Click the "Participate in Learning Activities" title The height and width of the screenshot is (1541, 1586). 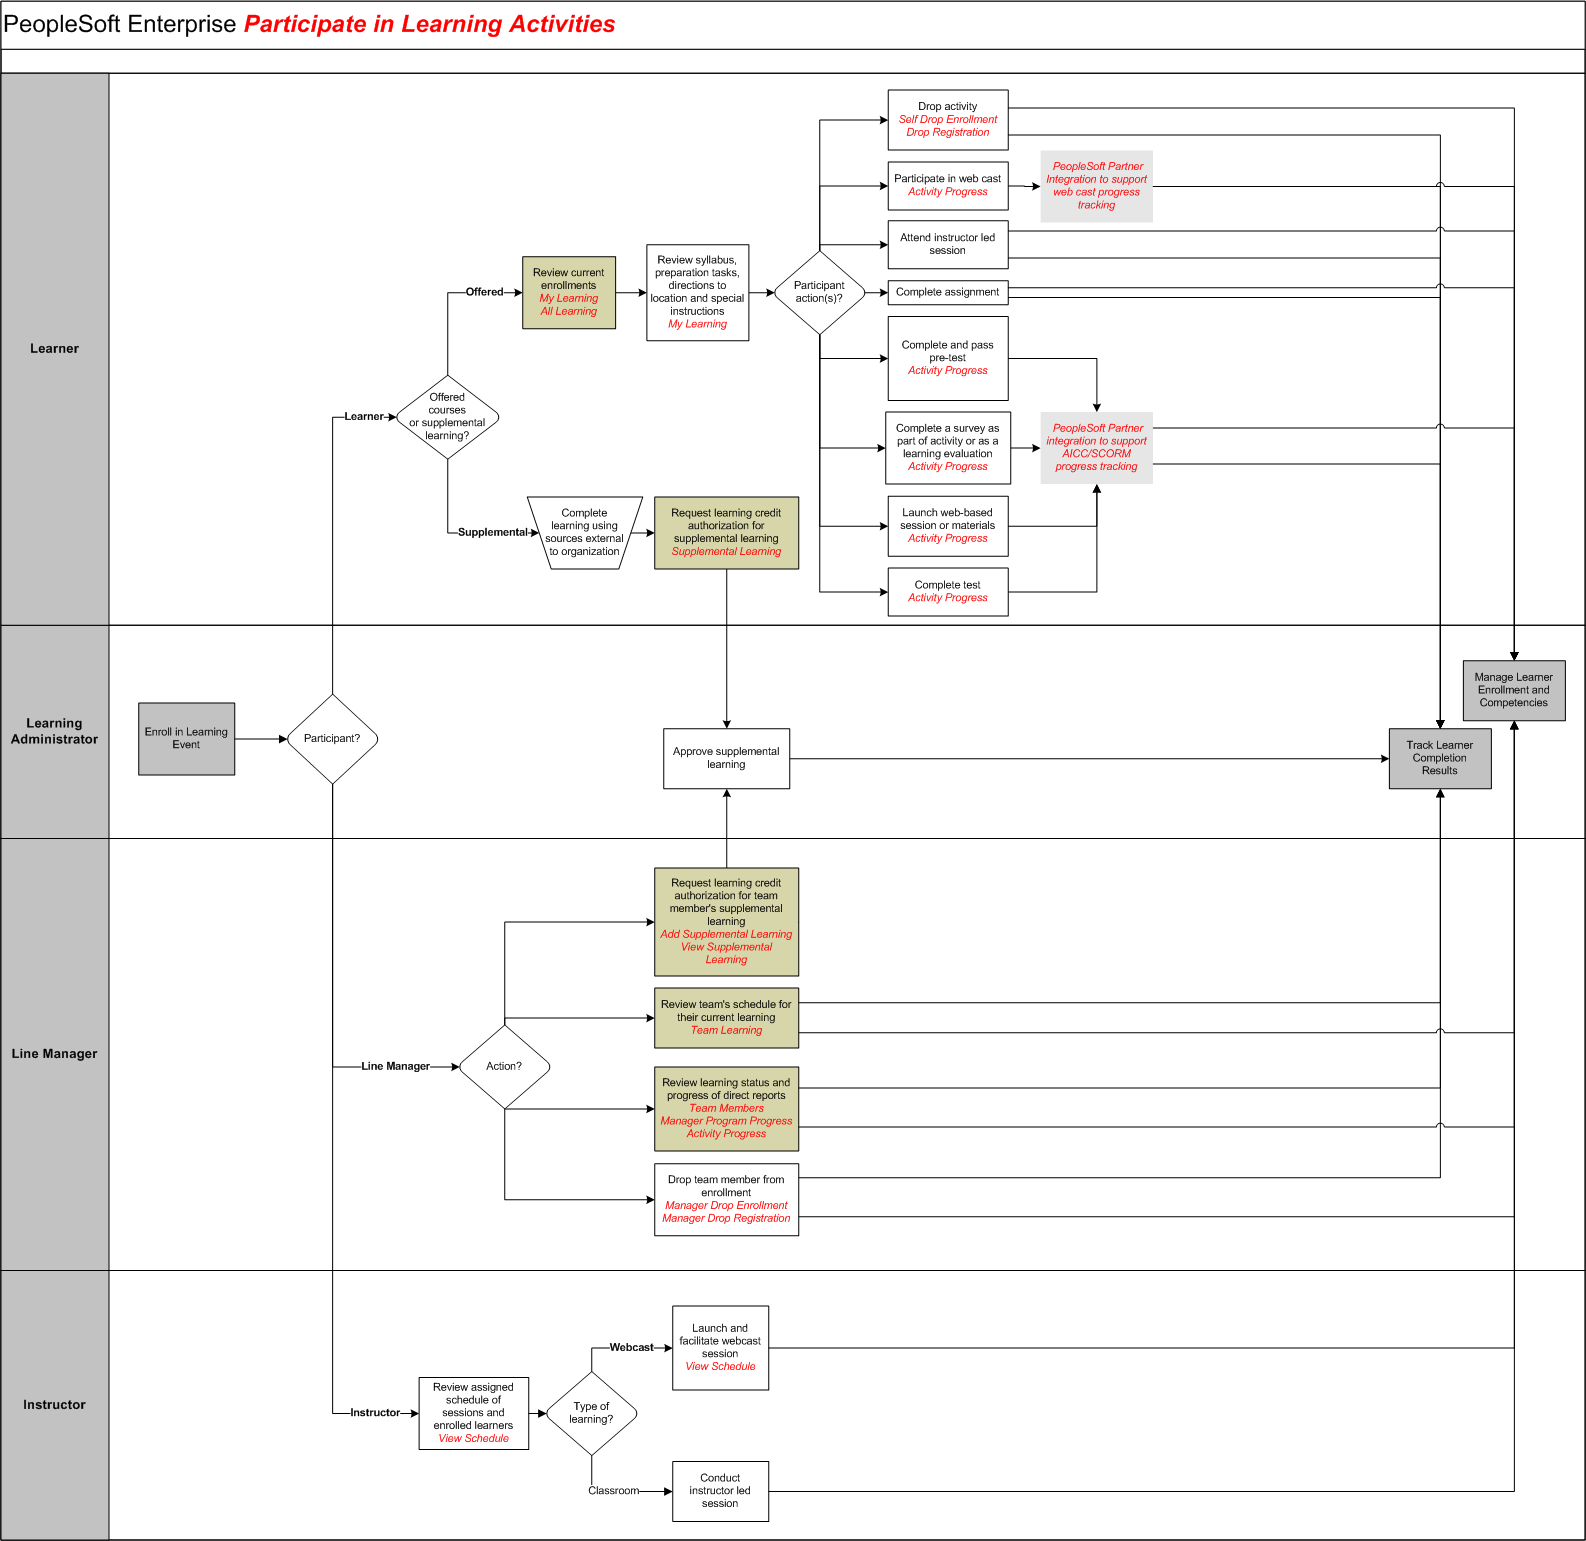coord(430,24)
